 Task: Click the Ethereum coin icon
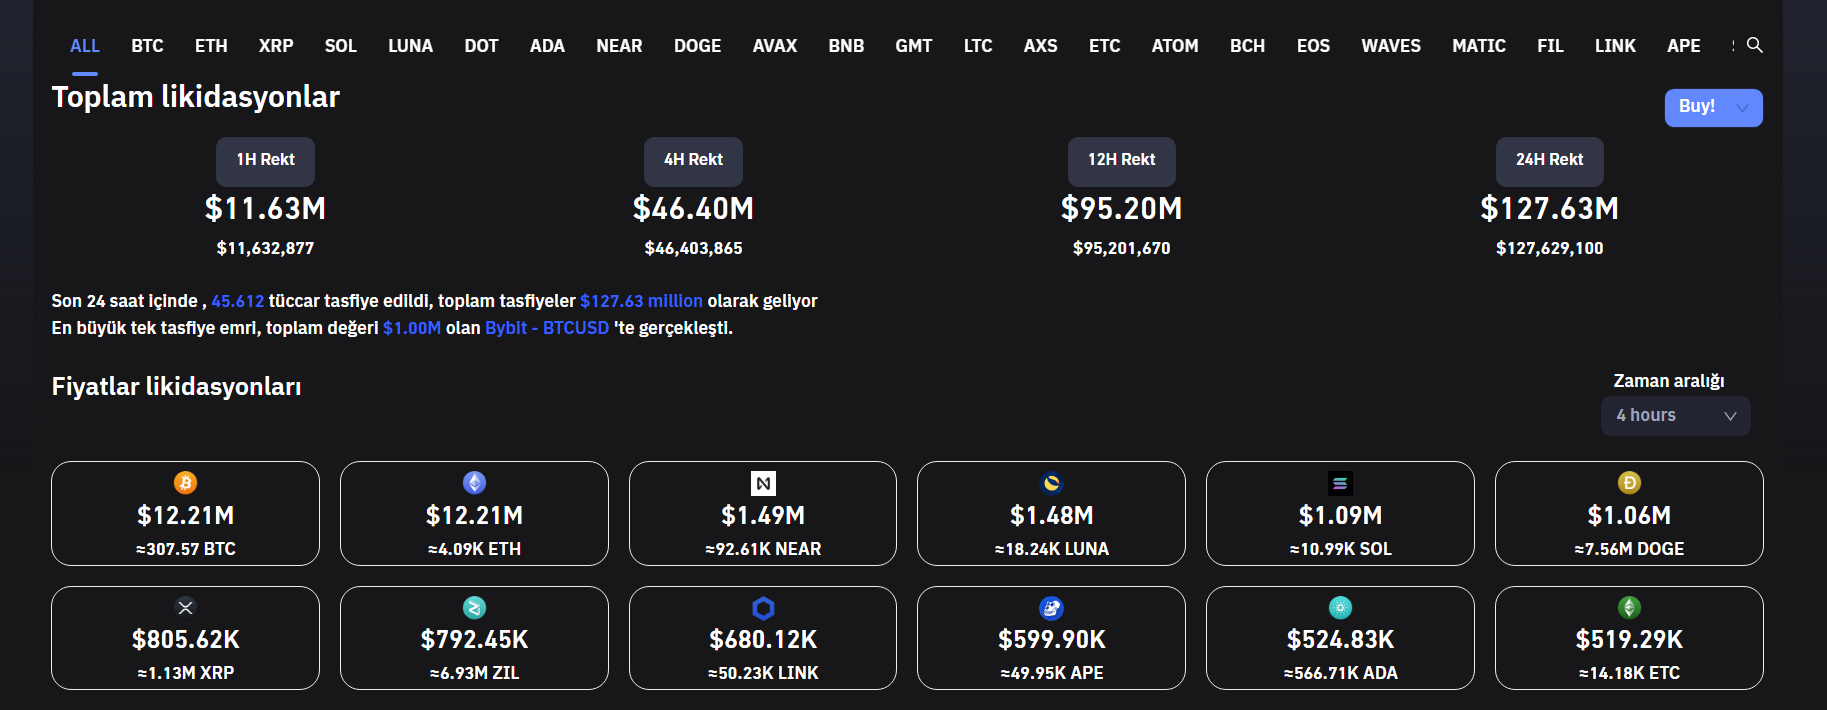tap(474, 483)
